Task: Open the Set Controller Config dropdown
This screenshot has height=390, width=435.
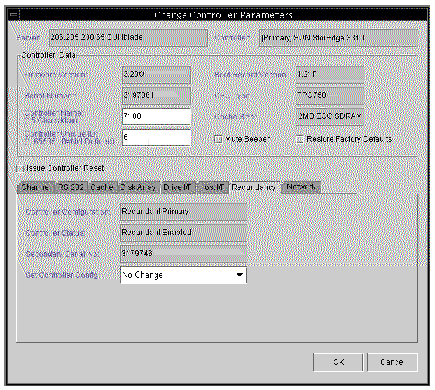Action: click(x=184, y=275)
